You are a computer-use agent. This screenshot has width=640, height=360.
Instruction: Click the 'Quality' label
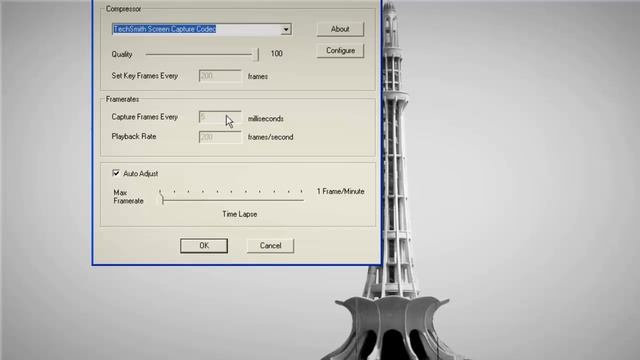[x=122, y=54]
